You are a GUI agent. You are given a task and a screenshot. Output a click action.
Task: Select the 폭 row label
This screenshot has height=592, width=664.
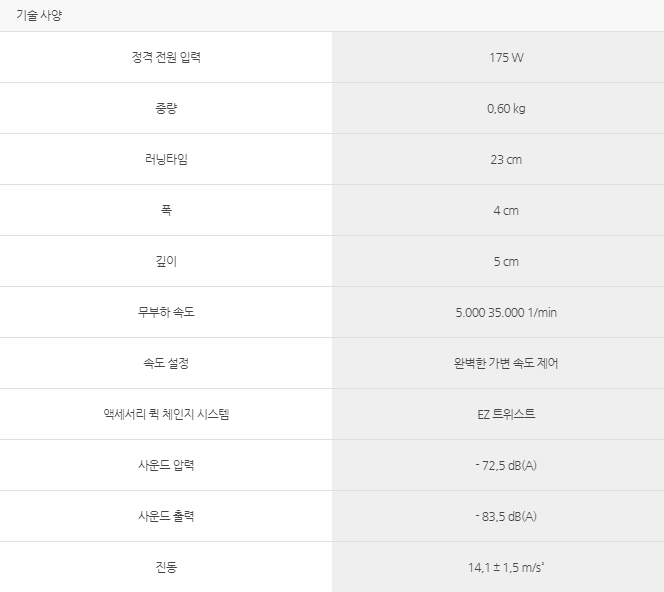166,210
